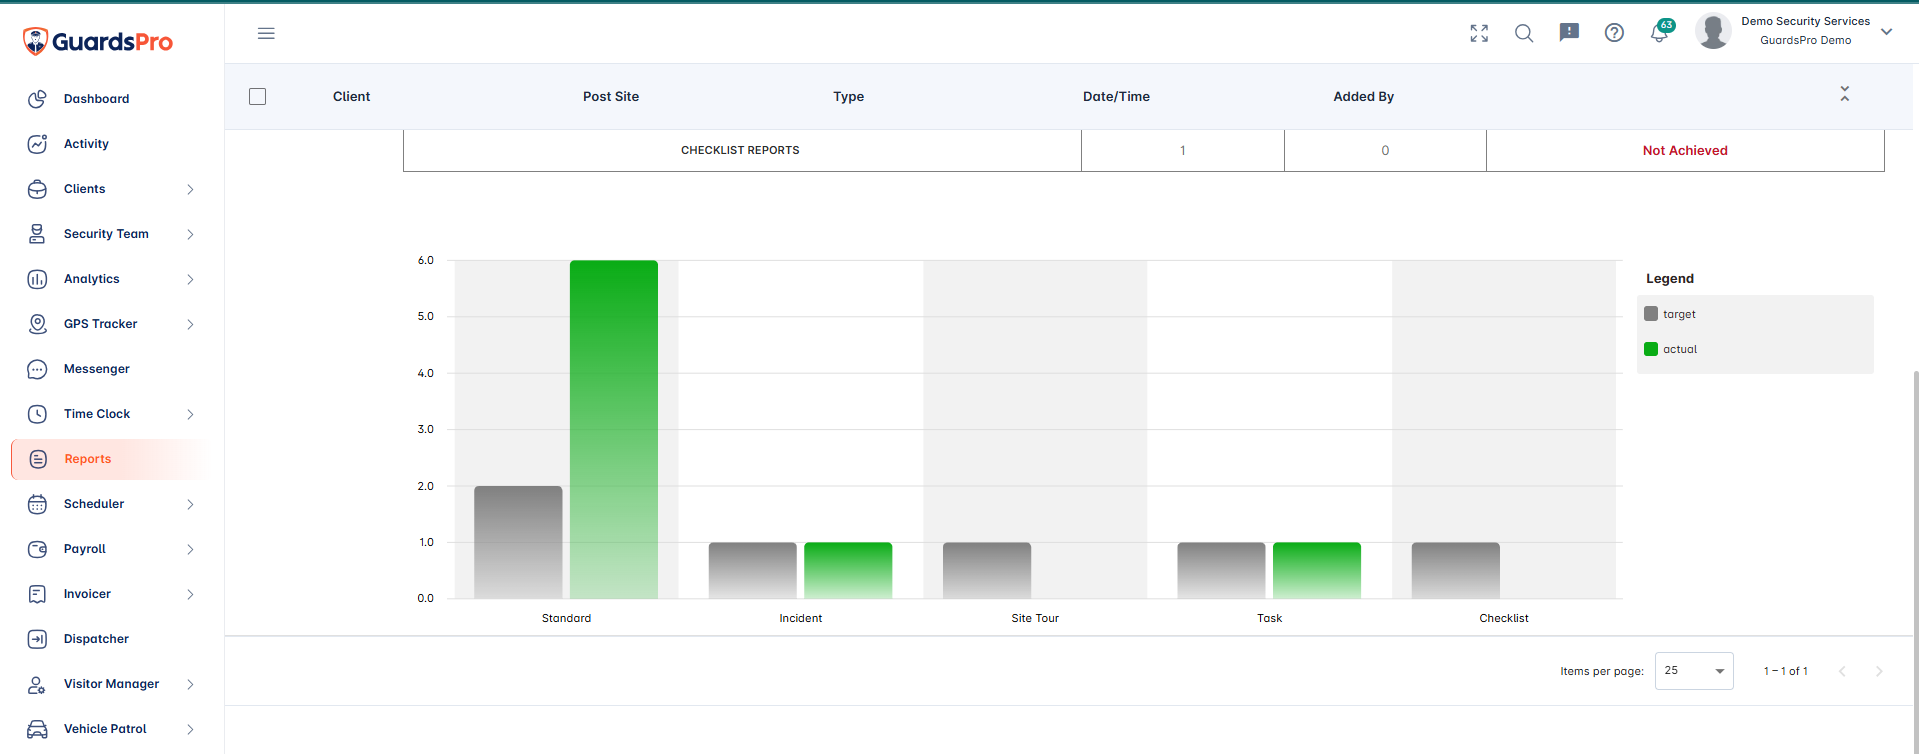Toggle the target series legend swatch
This screenshot has height=754, width=1919.
coord(1651,314)
